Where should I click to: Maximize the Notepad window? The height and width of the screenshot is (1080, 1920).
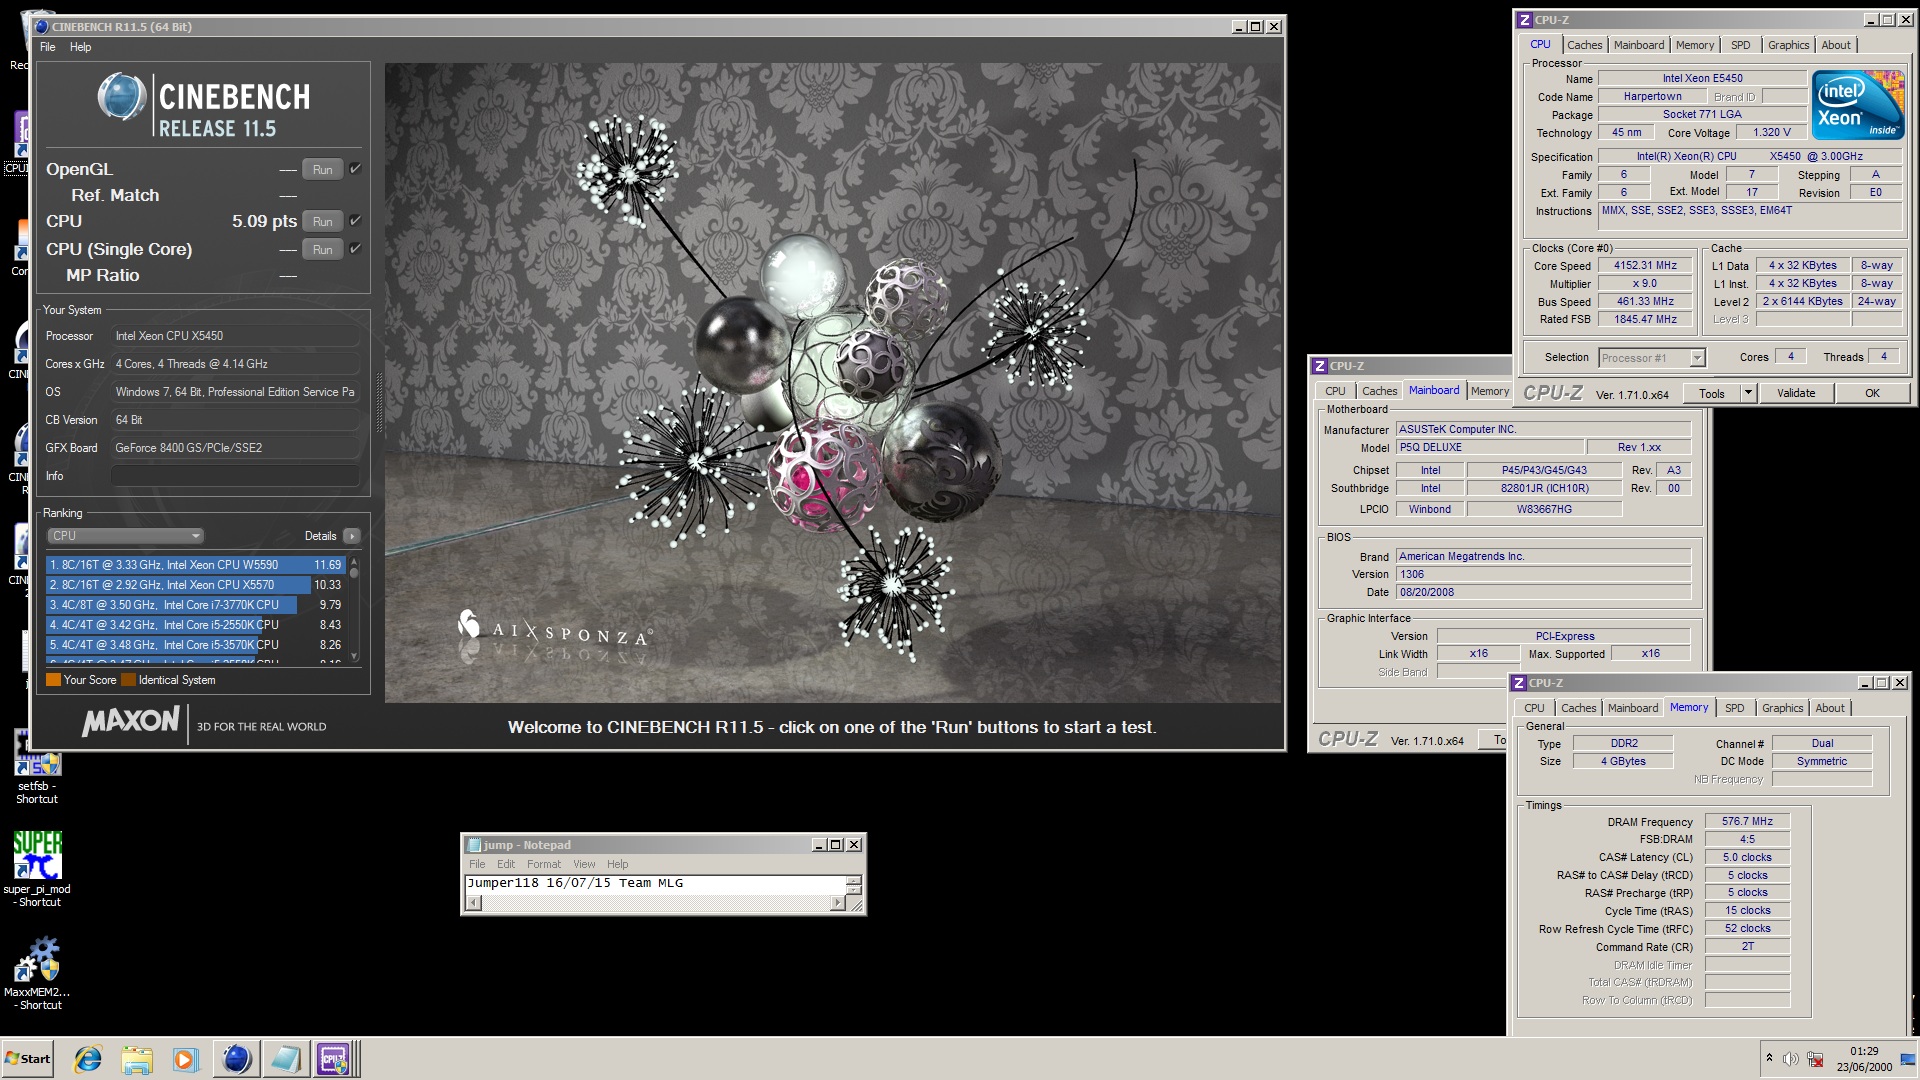click(x=836, y=845)
